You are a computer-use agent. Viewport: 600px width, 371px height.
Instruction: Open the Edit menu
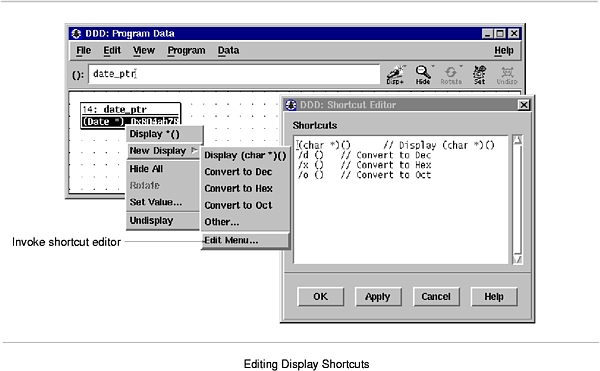click(112, 50)
